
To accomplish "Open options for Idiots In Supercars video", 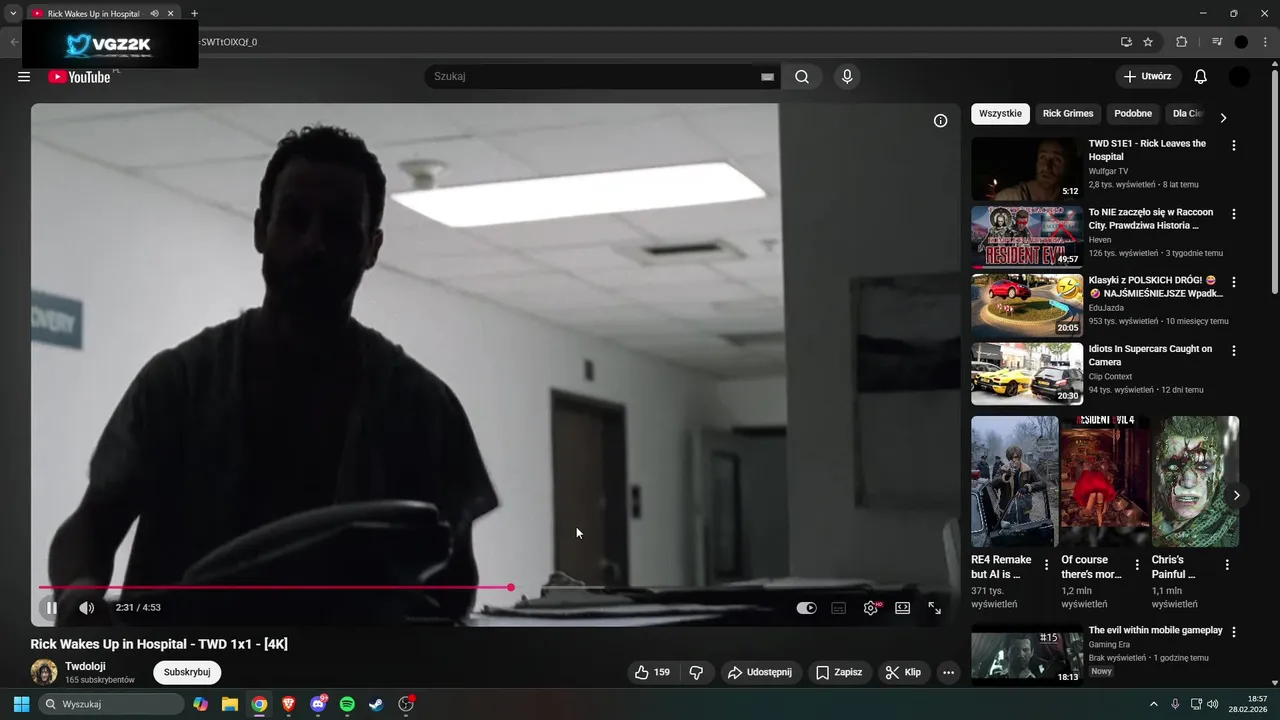I will (1234, 351).
